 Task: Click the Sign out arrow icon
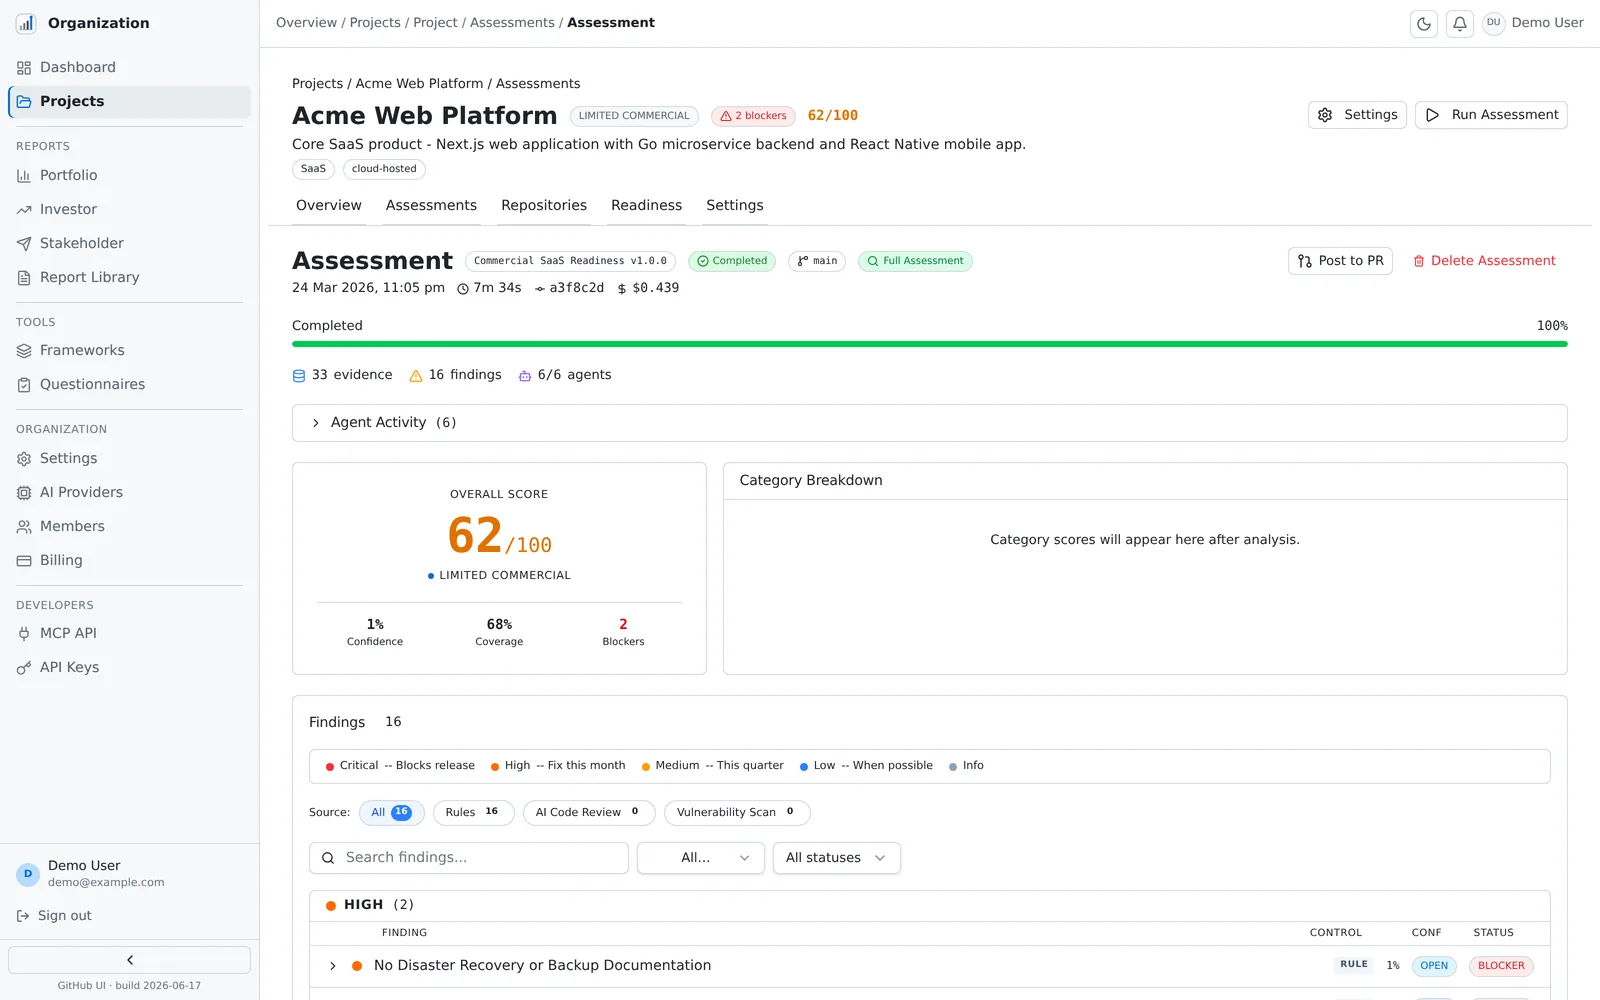click(x=23, y=916)
